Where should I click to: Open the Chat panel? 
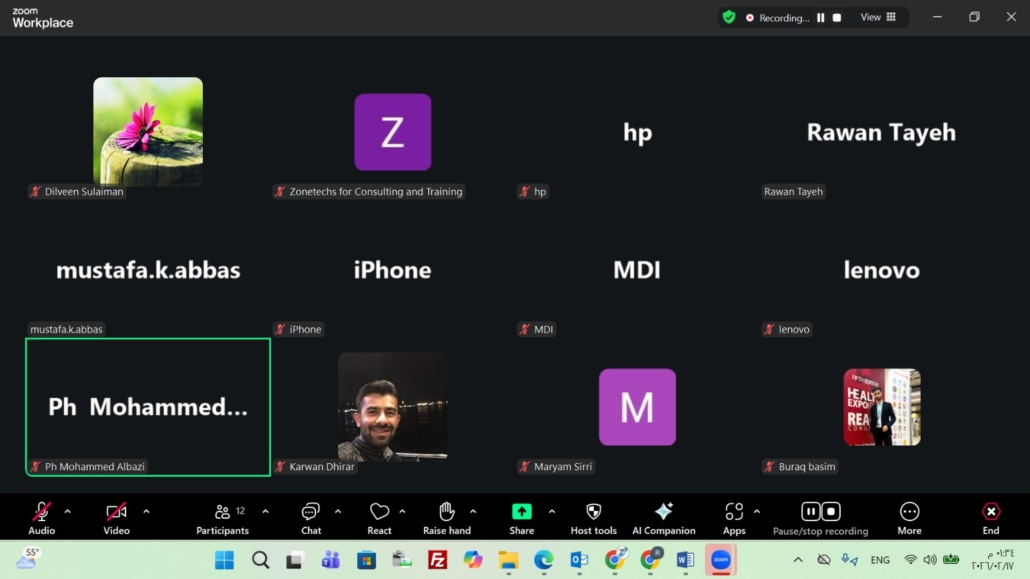(311, 519)
